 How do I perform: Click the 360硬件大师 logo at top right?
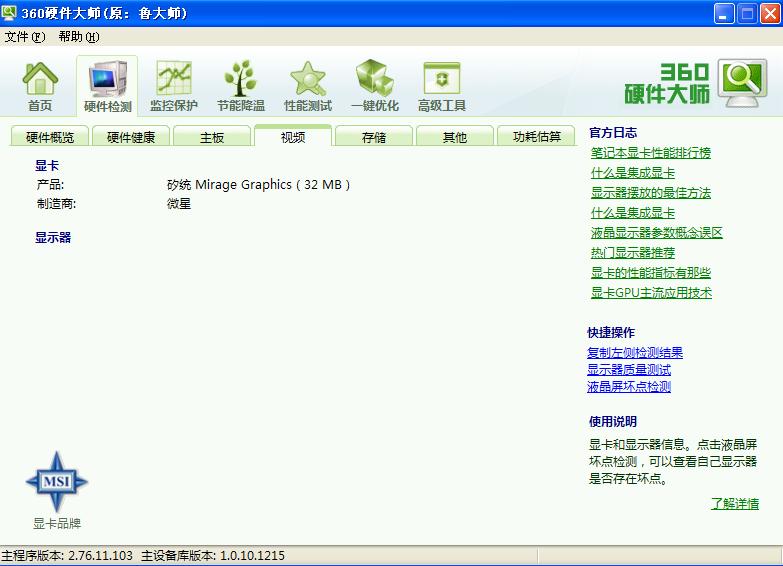[697, 83]
